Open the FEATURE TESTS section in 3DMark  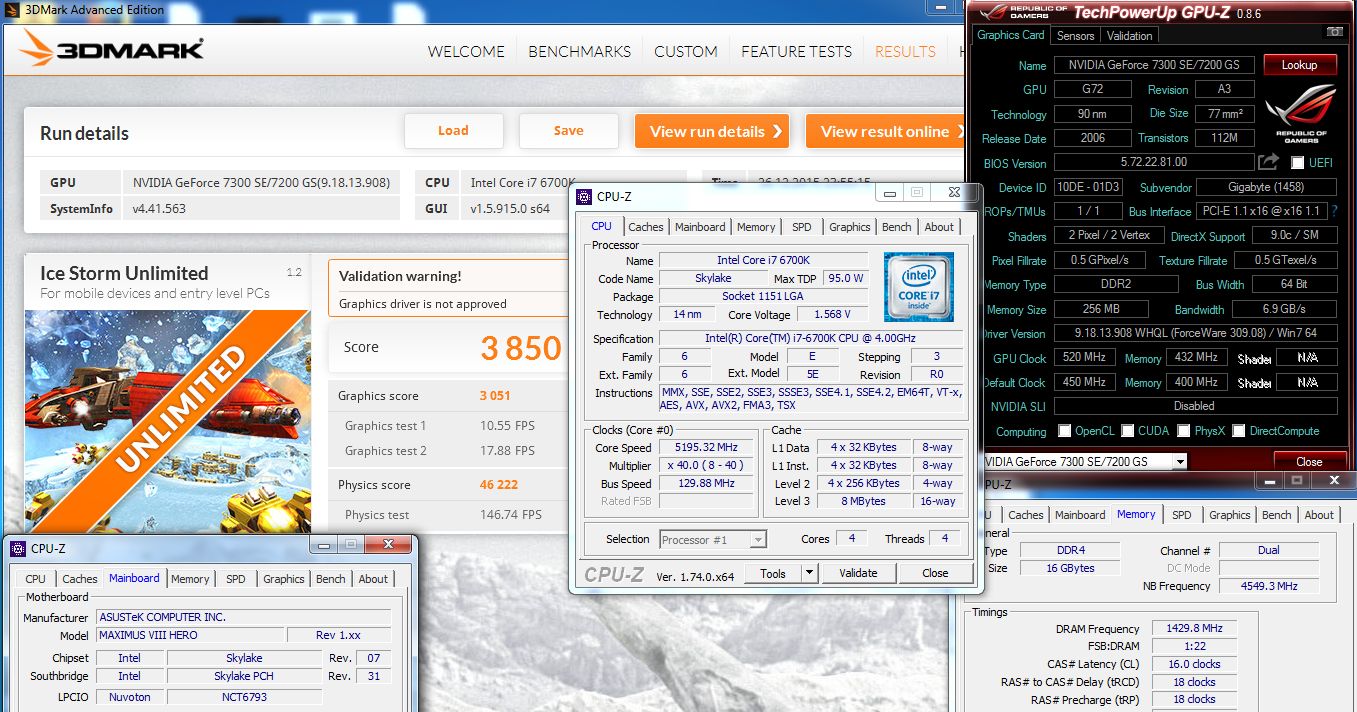[x=796, y=51]
